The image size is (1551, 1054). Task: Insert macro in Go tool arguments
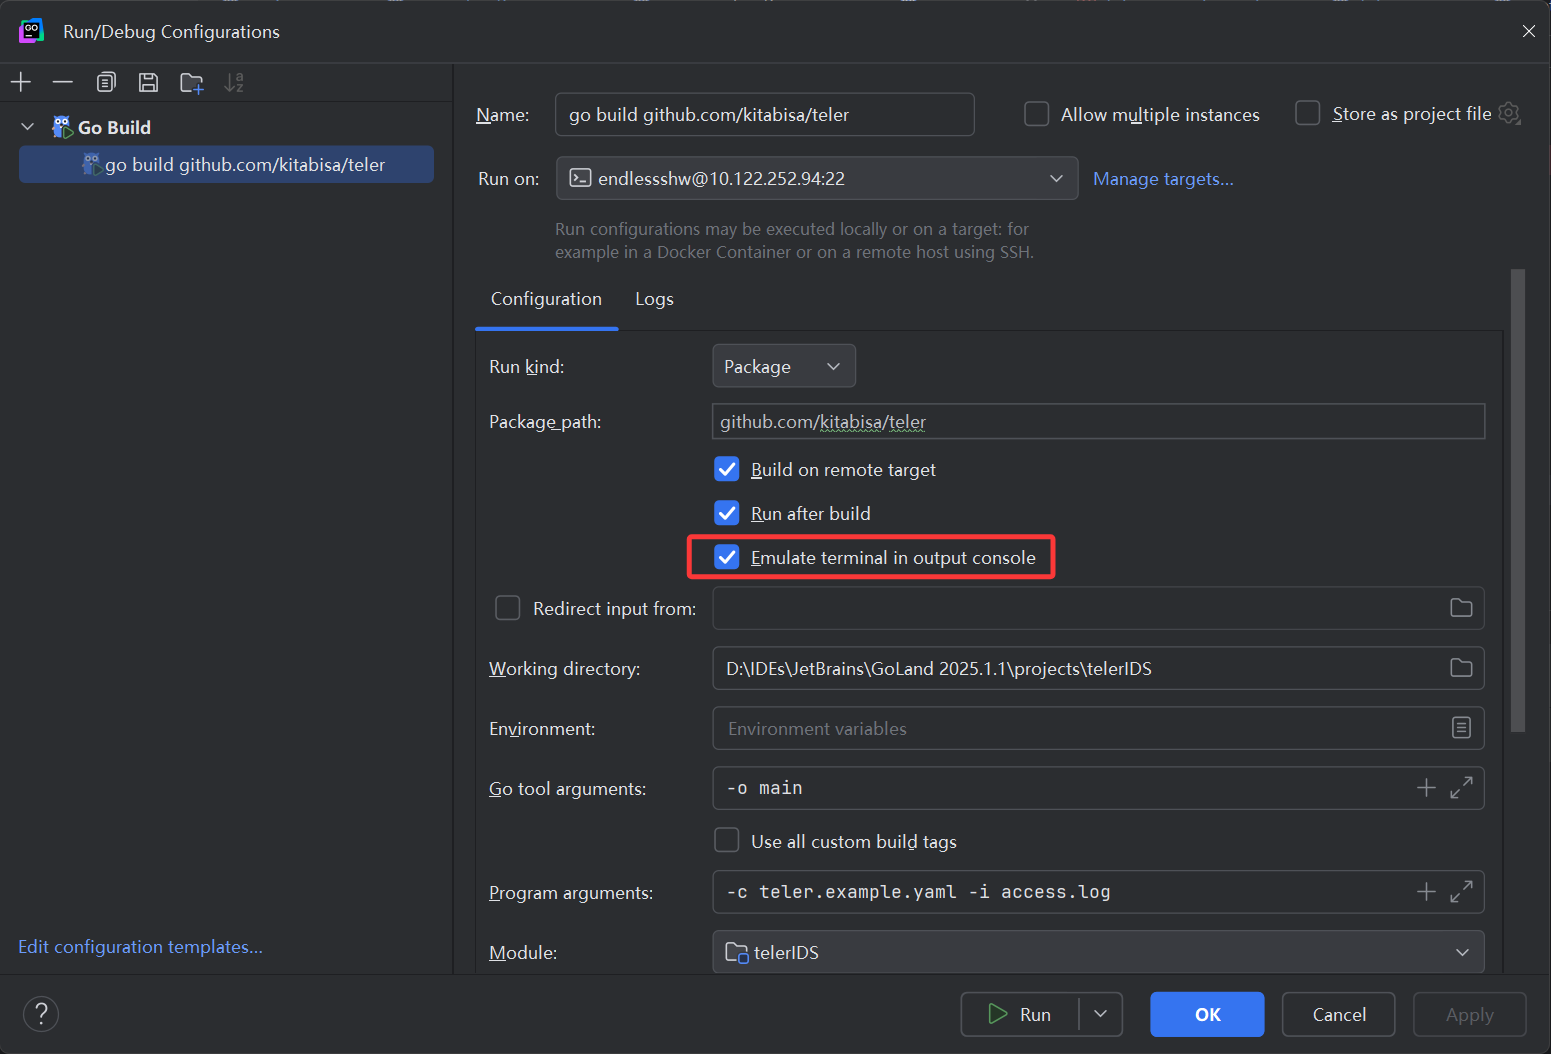[1426, 788]
